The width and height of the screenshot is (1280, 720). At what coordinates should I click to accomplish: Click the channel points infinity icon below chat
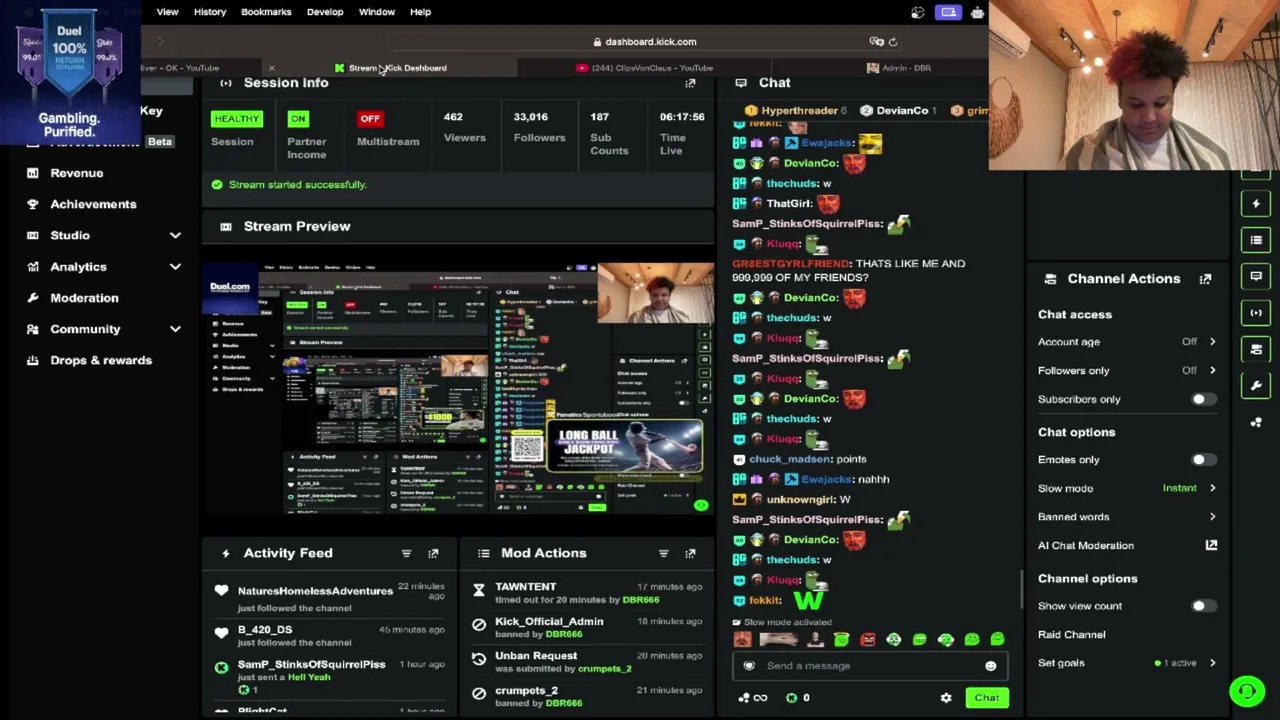(x=760, y=698)
